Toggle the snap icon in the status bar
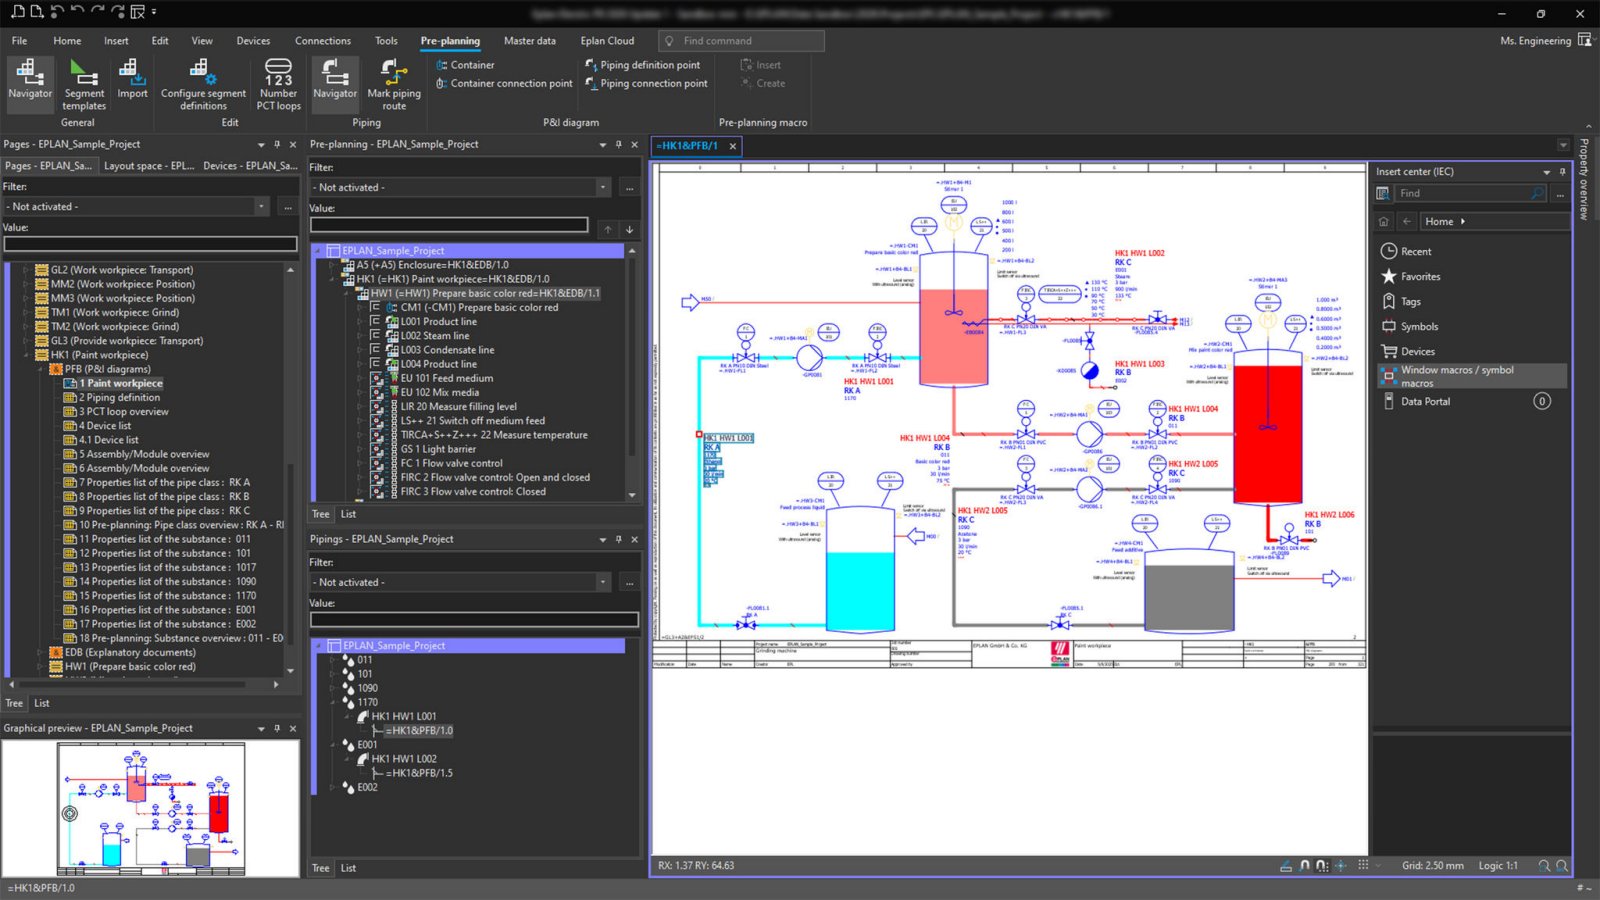This screenshot has height=900, width=1600. click(x=1305, y=866)
